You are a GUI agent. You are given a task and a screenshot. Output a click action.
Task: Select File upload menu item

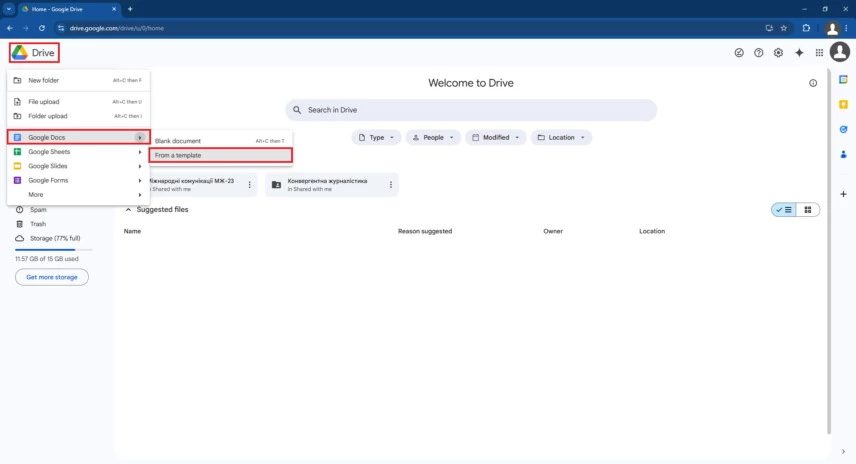(78, 102)
